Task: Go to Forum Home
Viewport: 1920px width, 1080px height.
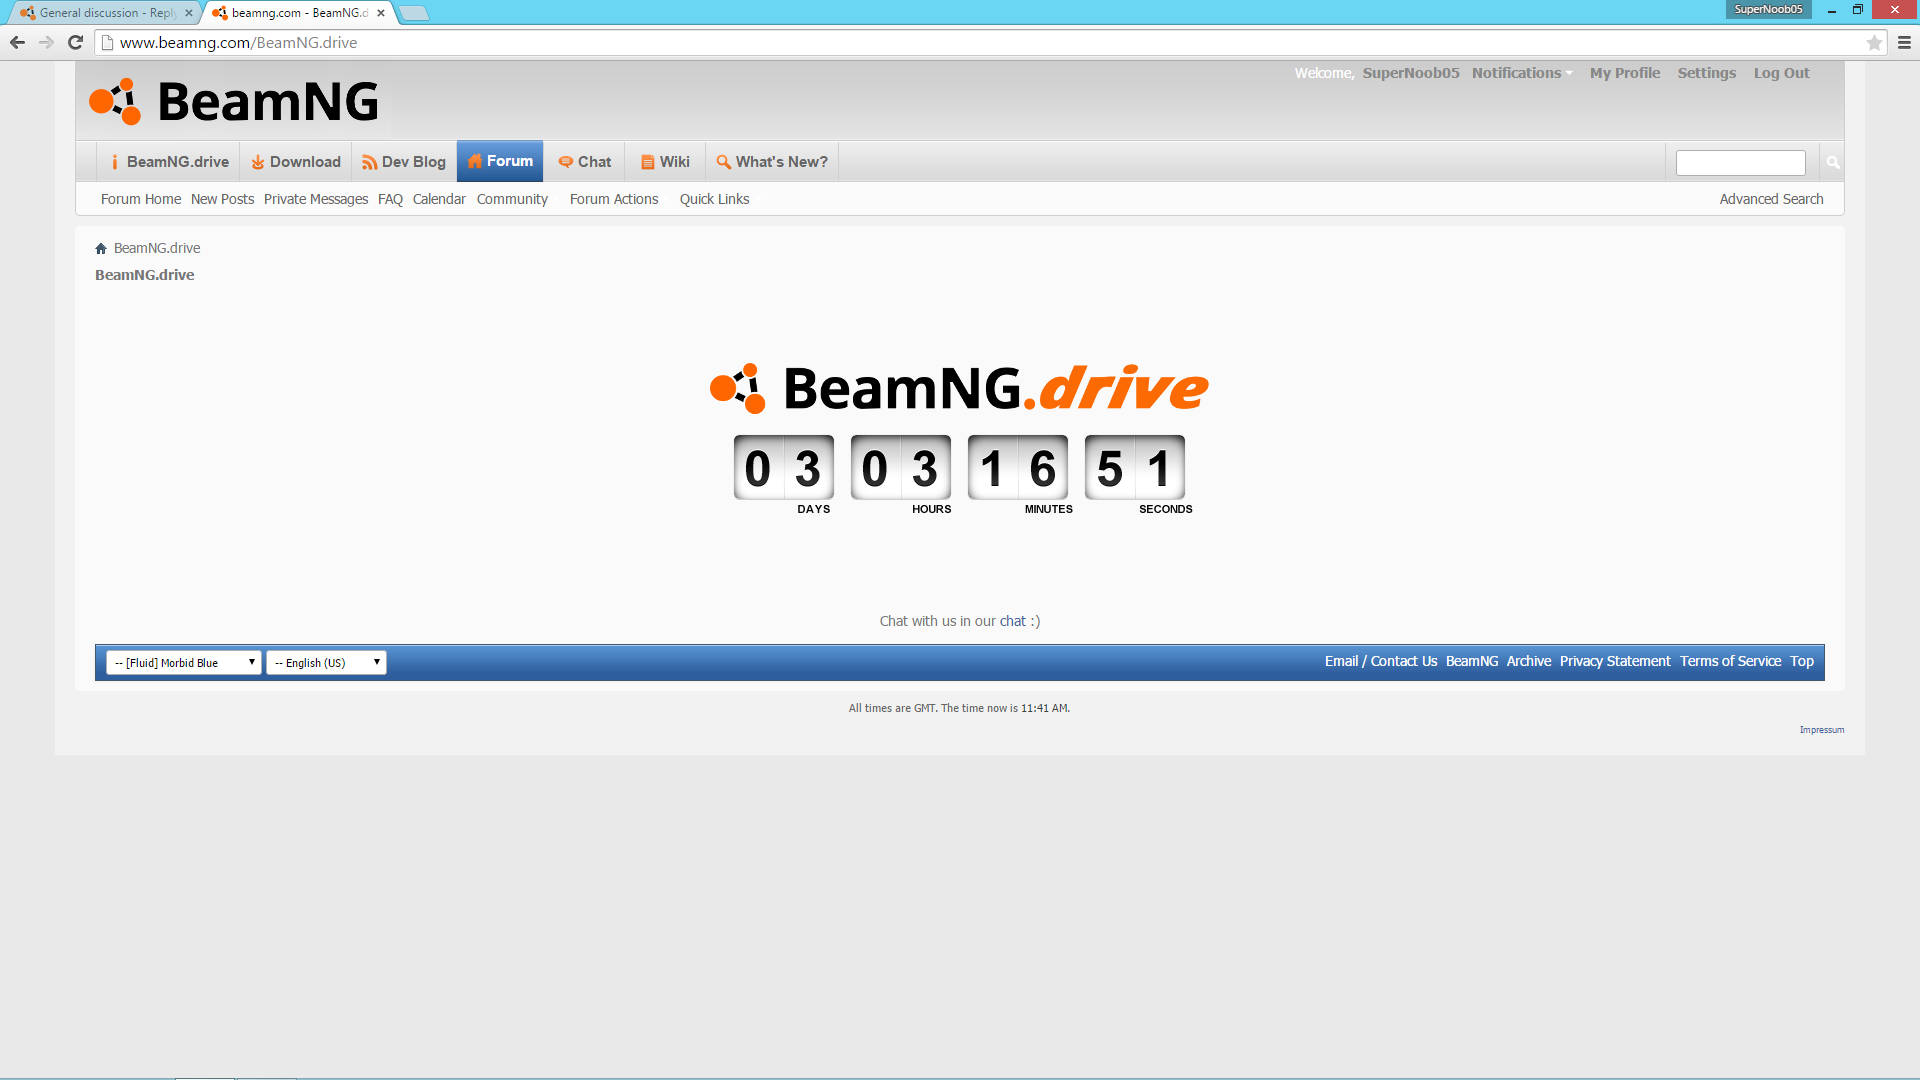Action: click(141, 199)
